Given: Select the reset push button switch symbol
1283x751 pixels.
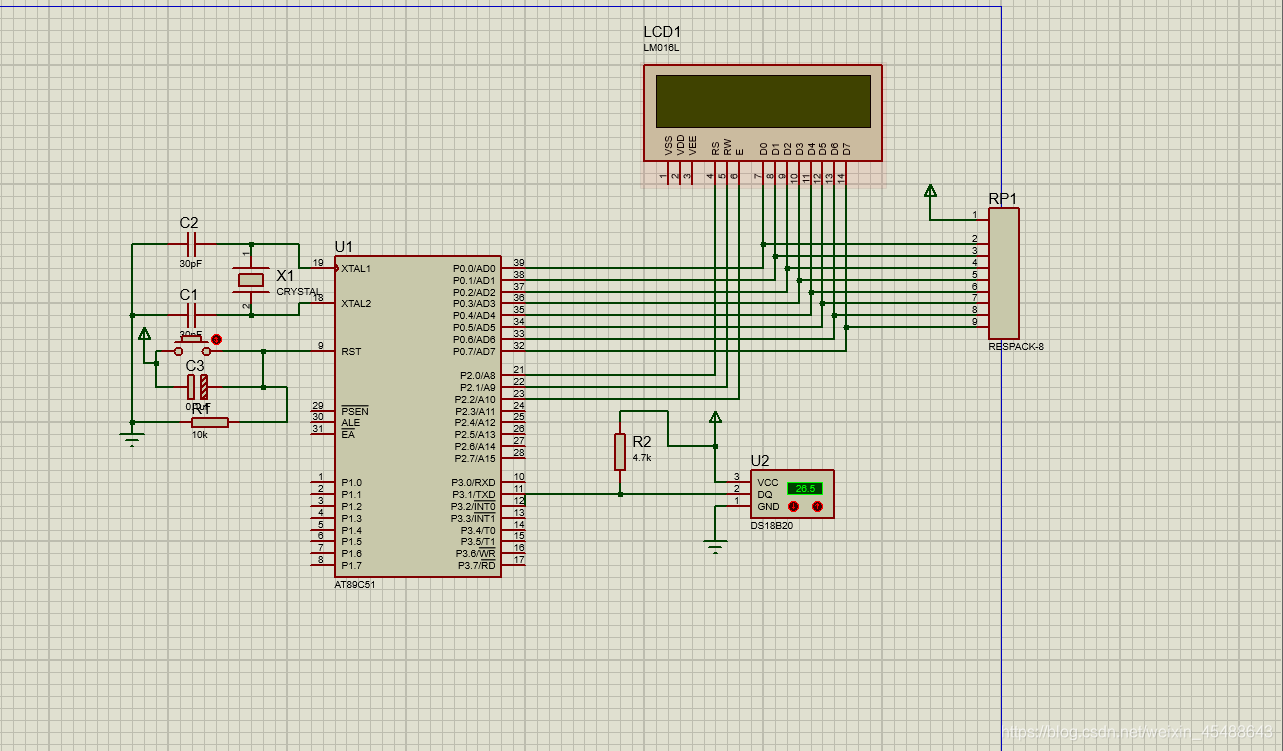Looking at the screenshot, I should [192, 345].
